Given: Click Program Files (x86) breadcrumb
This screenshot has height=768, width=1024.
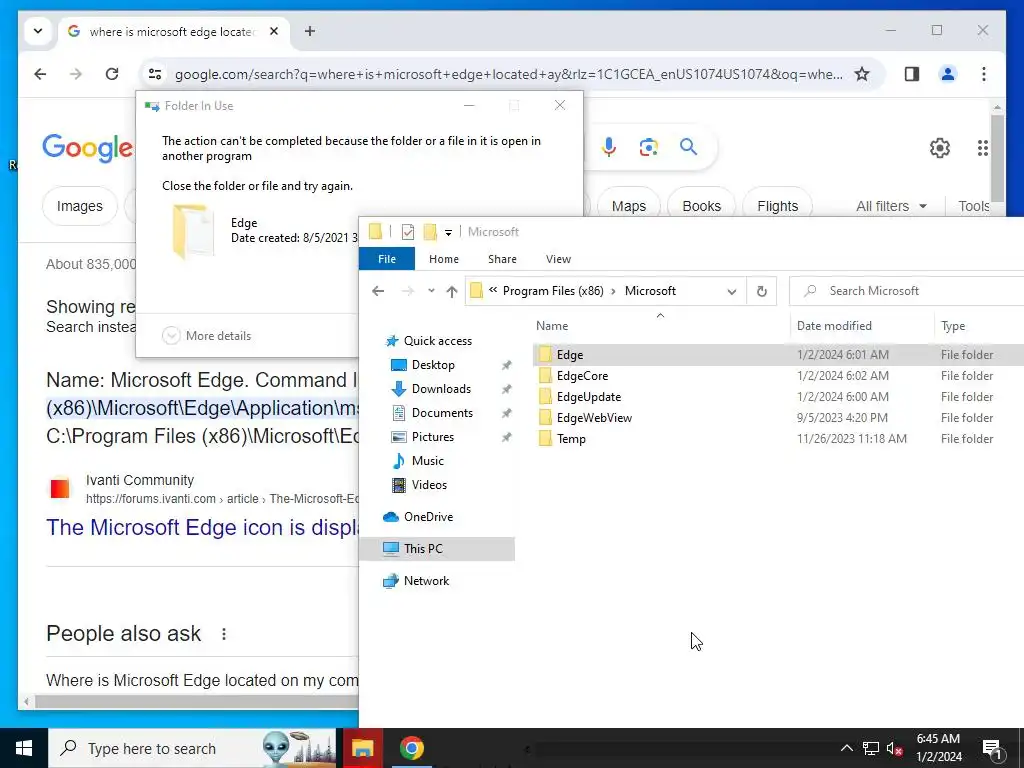Looking at the screenshot, I should pos(552,291).
